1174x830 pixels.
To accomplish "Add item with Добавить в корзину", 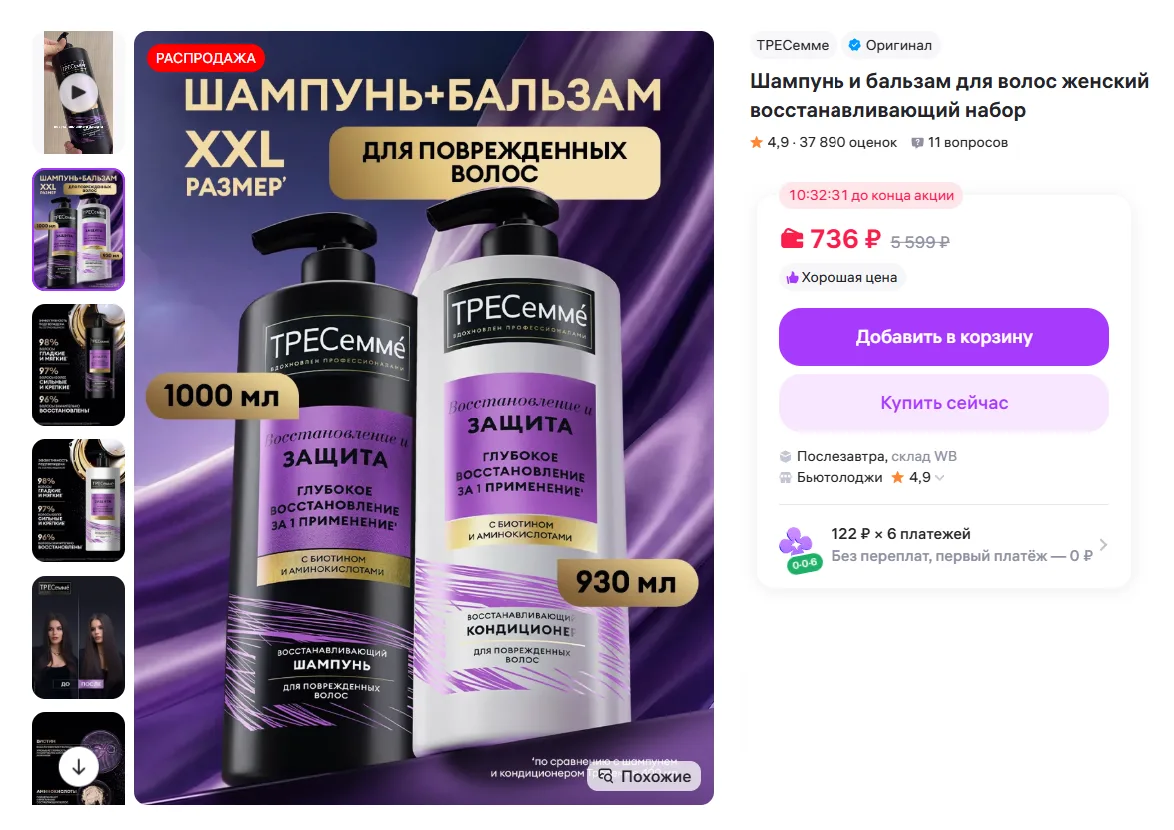I will tap(943, 338).
